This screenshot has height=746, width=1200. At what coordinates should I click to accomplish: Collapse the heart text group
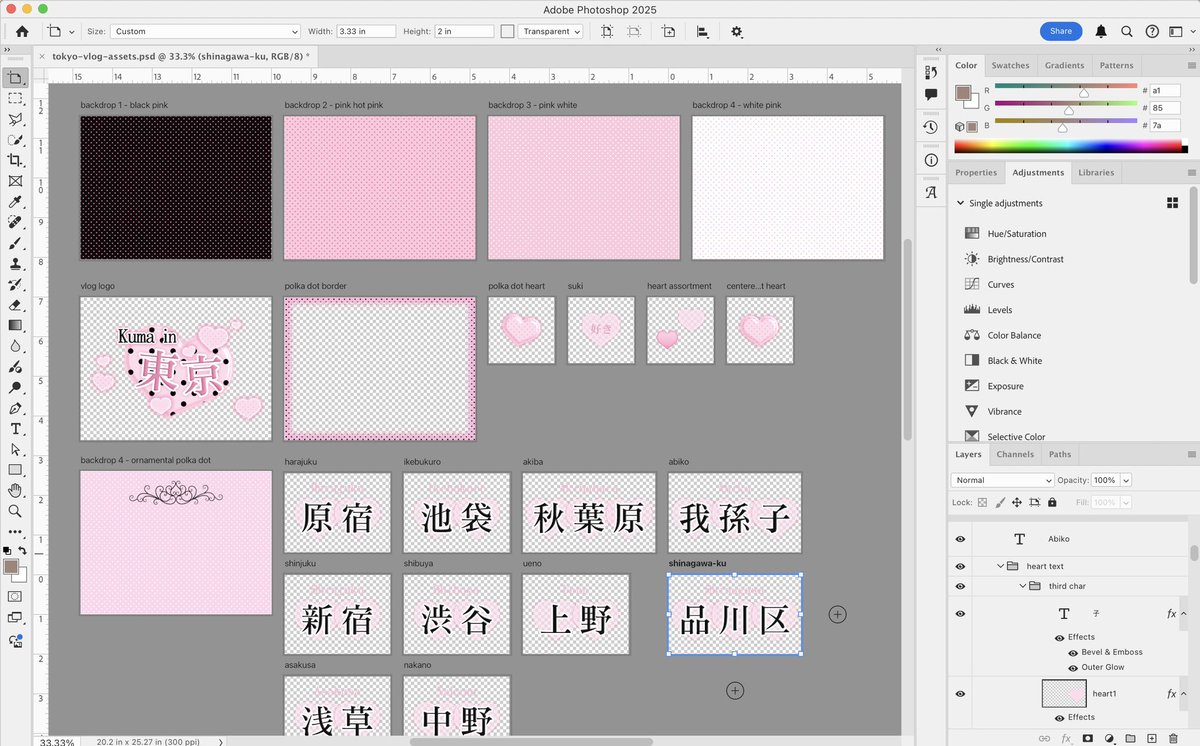pyautogui.click(x=1000, y=566)
